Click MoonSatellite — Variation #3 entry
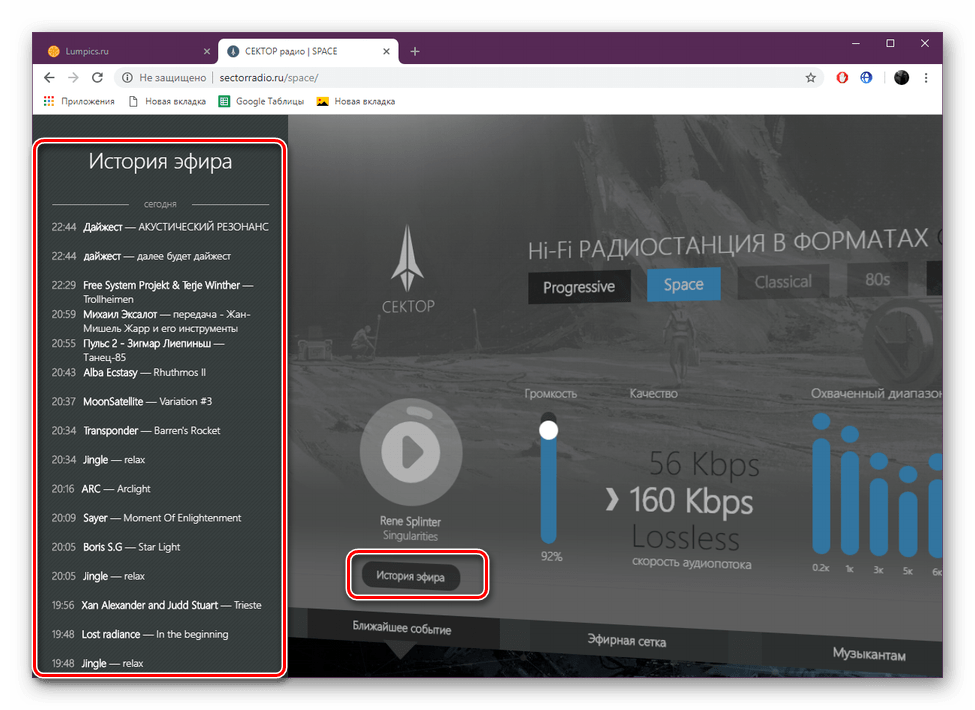The height and width of the screenshot is (710, 975). [x=132, y=402]
